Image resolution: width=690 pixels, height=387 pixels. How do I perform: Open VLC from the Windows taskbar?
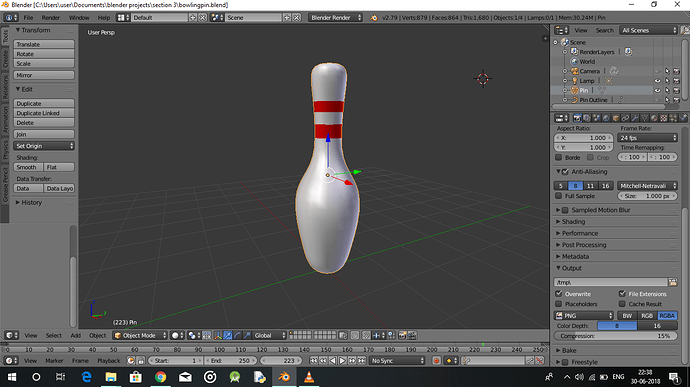coord(309,377)
